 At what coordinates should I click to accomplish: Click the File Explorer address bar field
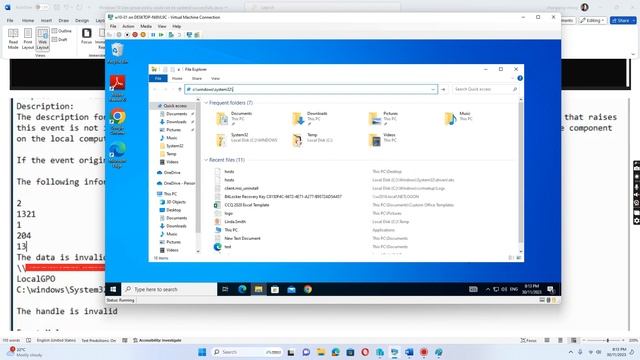click(311, 89)
